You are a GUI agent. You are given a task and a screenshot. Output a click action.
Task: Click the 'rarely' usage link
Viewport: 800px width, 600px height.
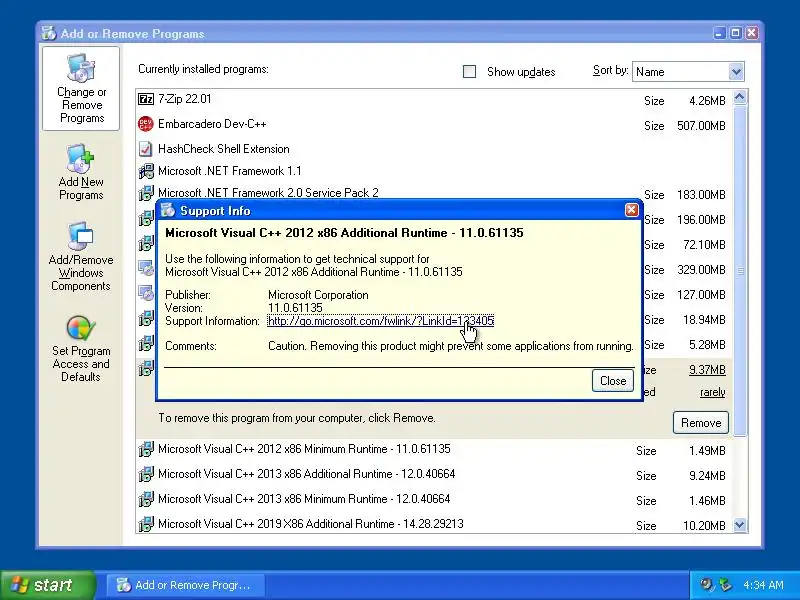(713, 392)
